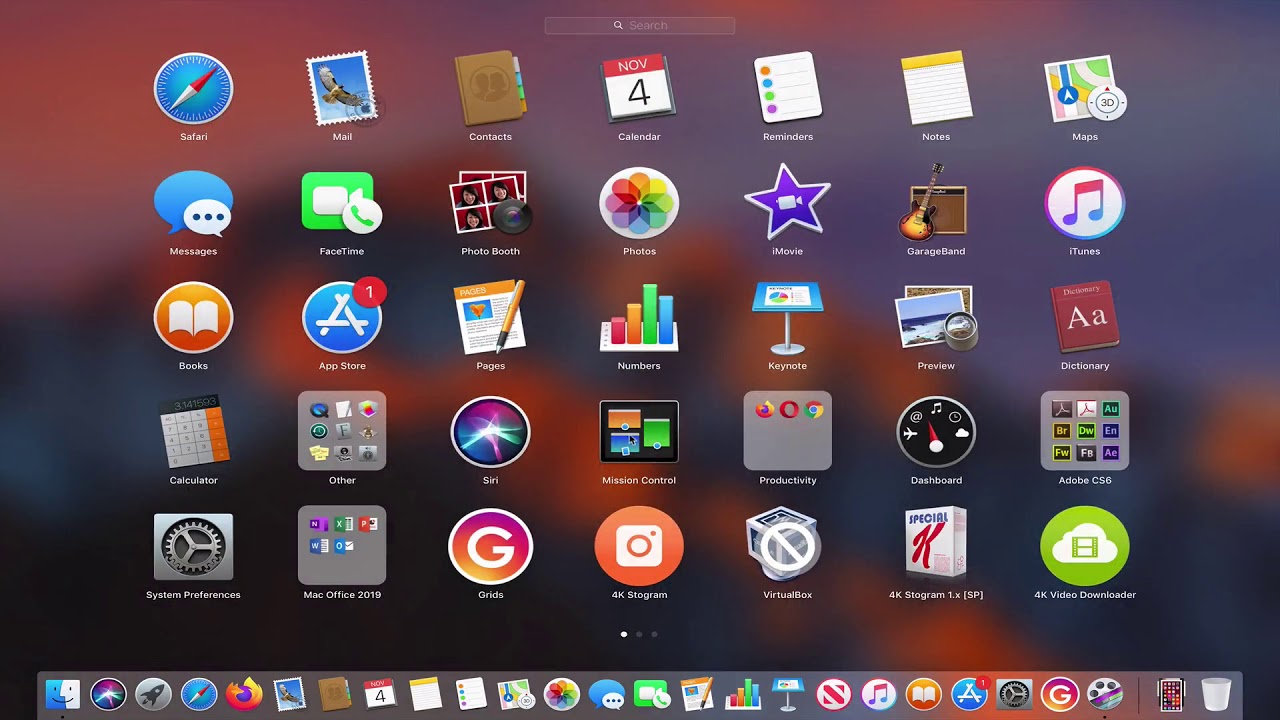This screenshot has width=1280, height=720.
Task: Launch VirtualBox from Launchpad
Action: (x=787, y=547)
